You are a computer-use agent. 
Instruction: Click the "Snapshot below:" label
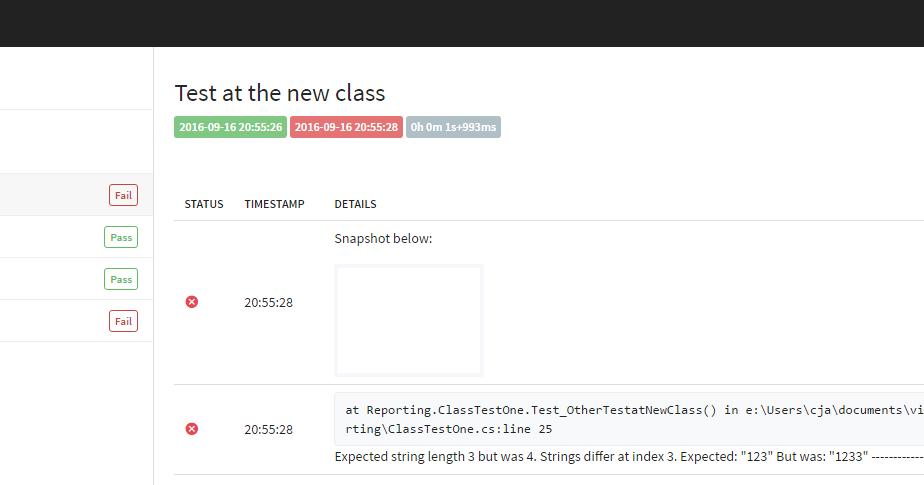click(x=383, y=239)
